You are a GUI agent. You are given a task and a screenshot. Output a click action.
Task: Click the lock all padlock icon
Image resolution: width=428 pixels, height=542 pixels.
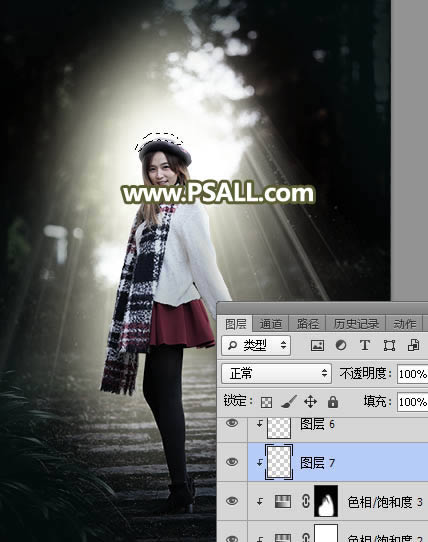(333, 402)
